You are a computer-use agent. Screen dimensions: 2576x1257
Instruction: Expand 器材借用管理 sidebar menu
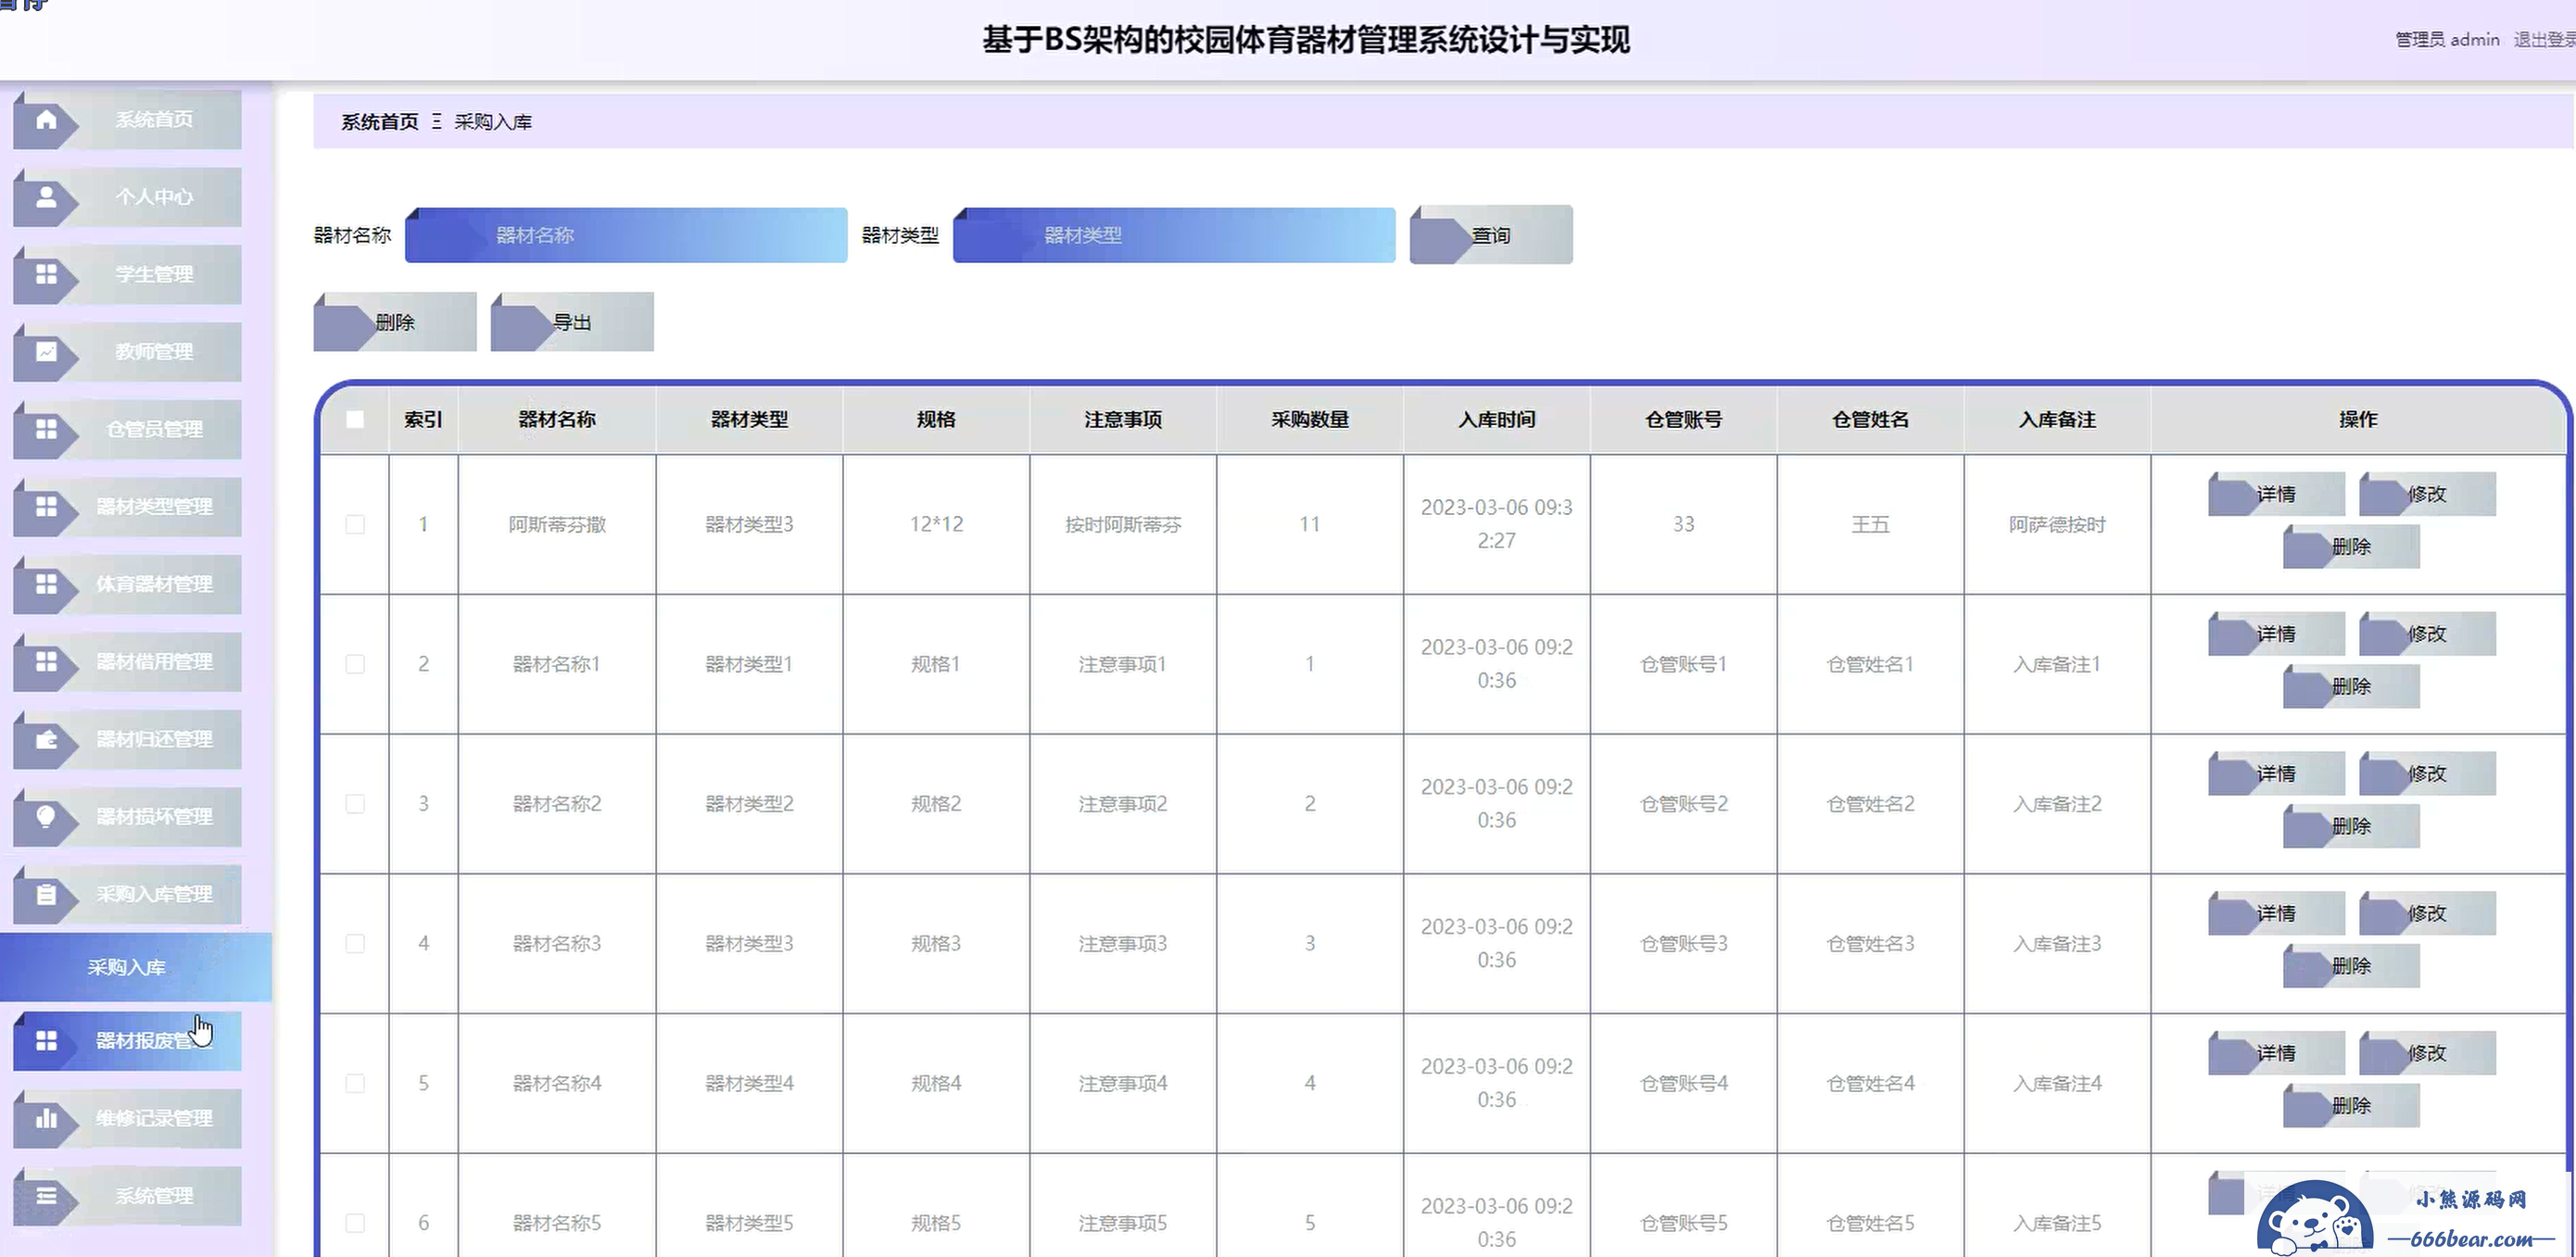(127, 662)
